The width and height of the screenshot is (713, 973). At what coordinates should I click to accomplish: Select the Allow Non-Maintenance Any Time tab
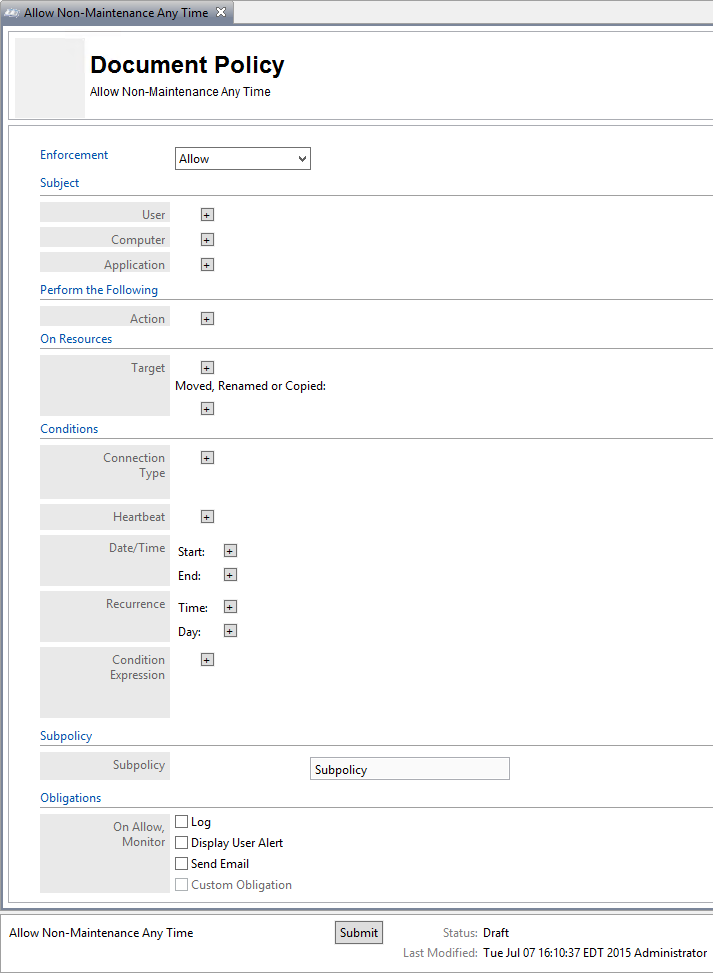click(116, 12)
